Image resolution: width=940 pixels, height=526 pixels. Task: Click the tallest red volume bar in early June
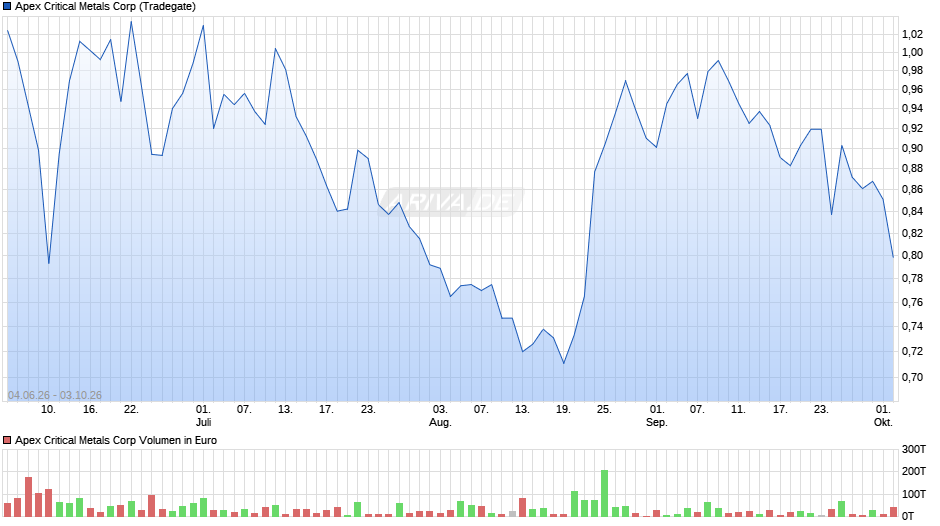tap(28, 497)
